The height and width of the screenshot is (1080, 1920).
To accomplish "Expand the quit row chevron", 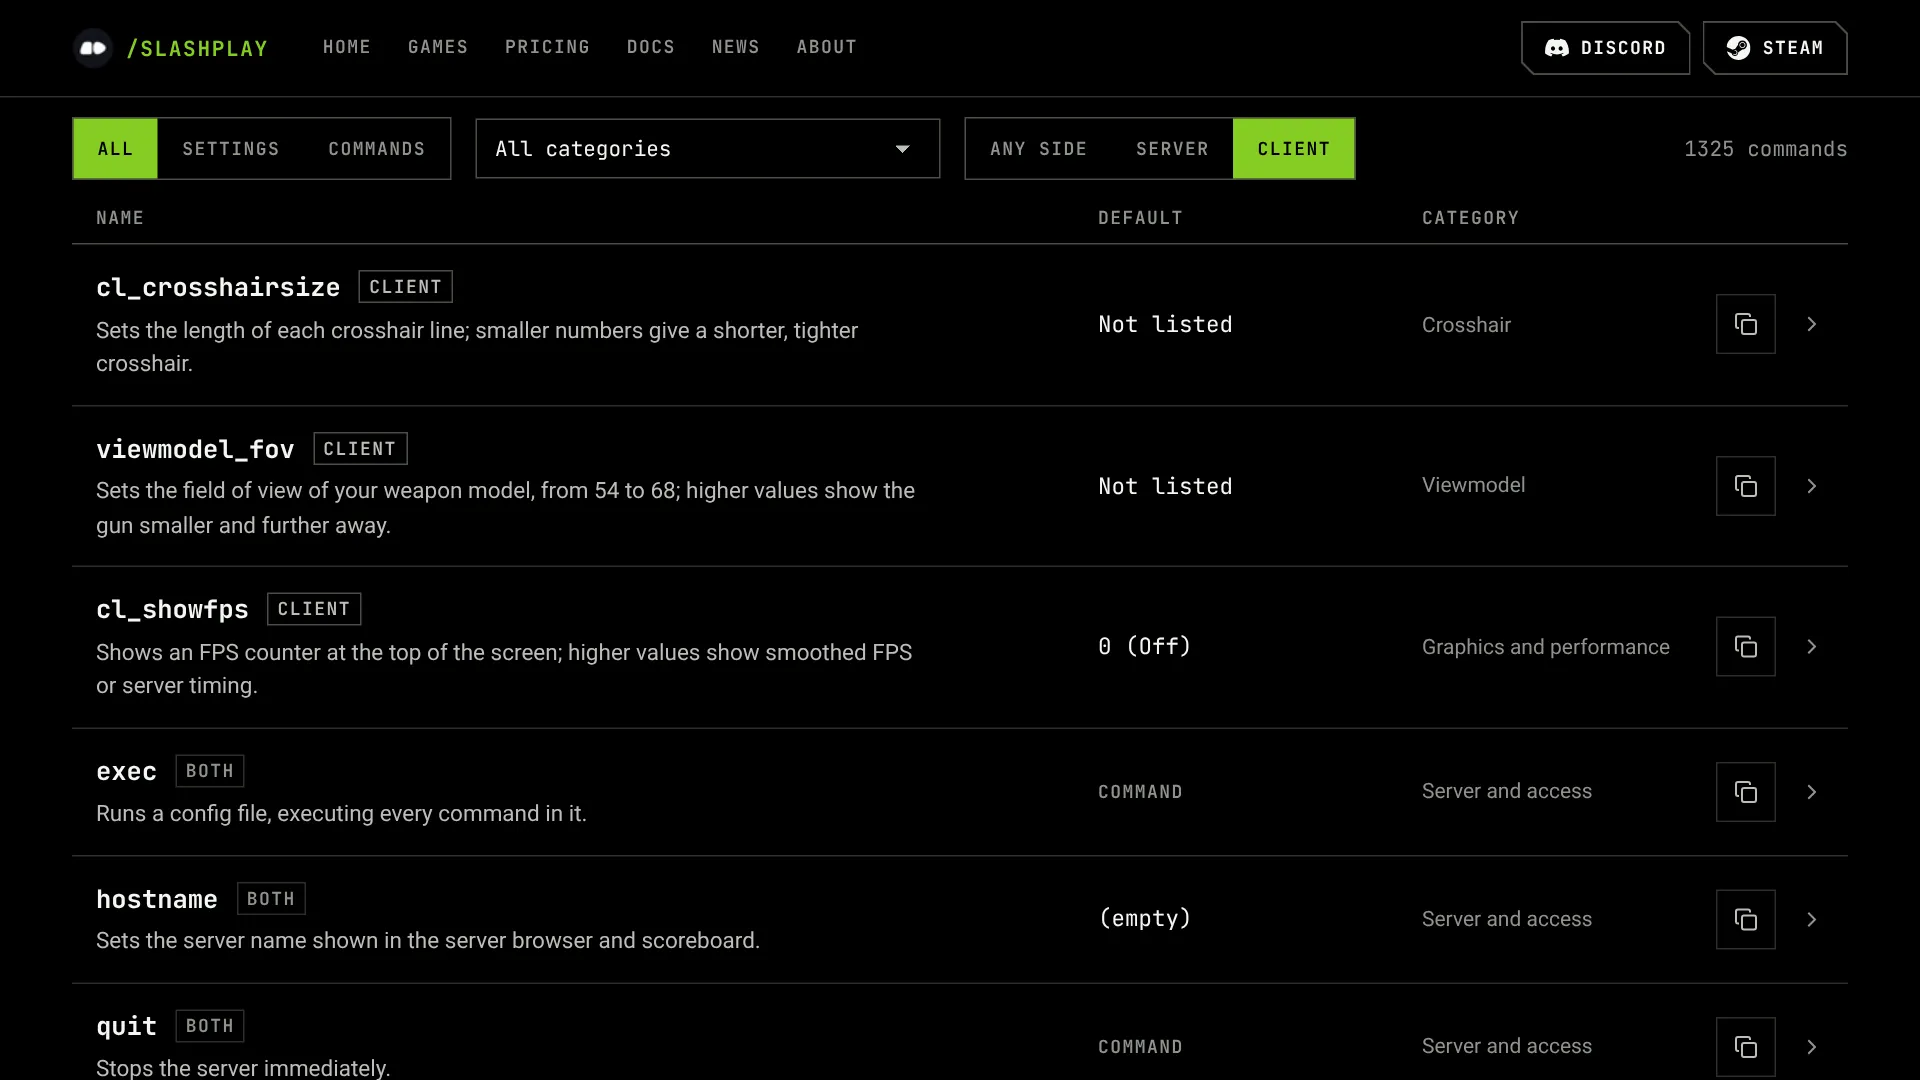I will click(1811, 1047).
